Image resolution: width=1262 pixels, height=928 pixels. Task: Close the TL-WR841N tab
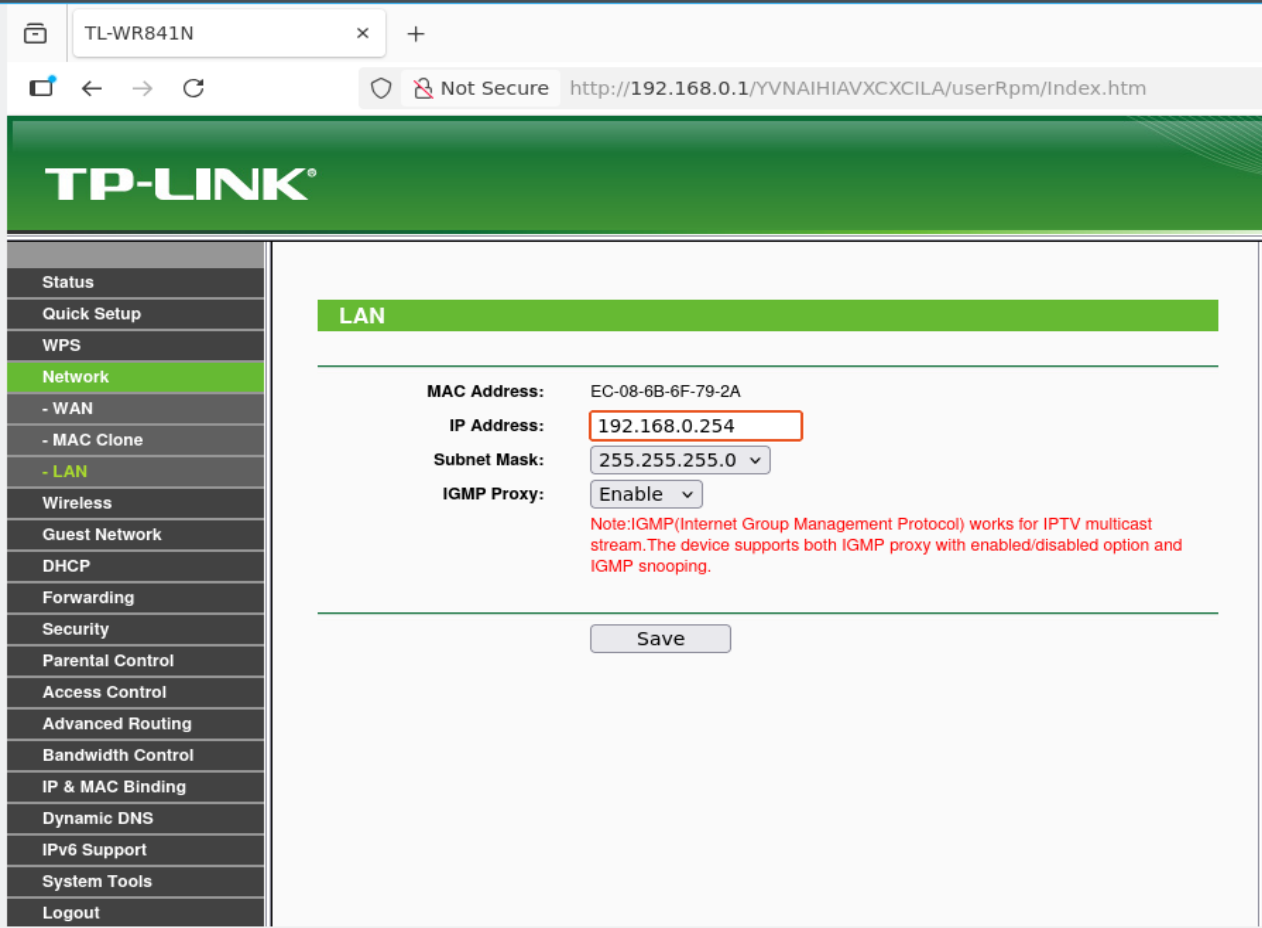click(x=363, y=33)
